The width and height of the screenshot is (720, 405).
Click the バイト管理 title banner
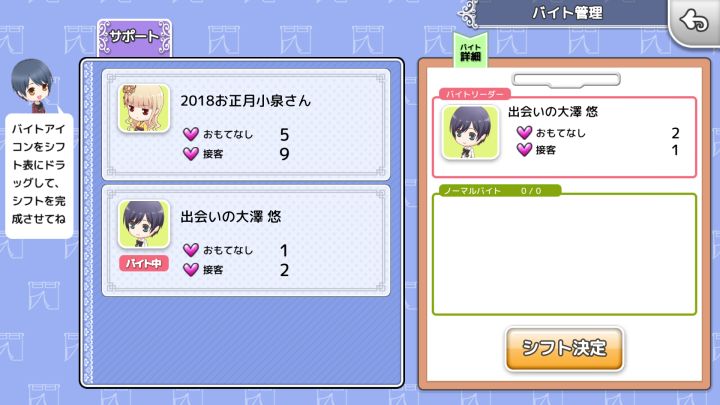coord(568,13)
